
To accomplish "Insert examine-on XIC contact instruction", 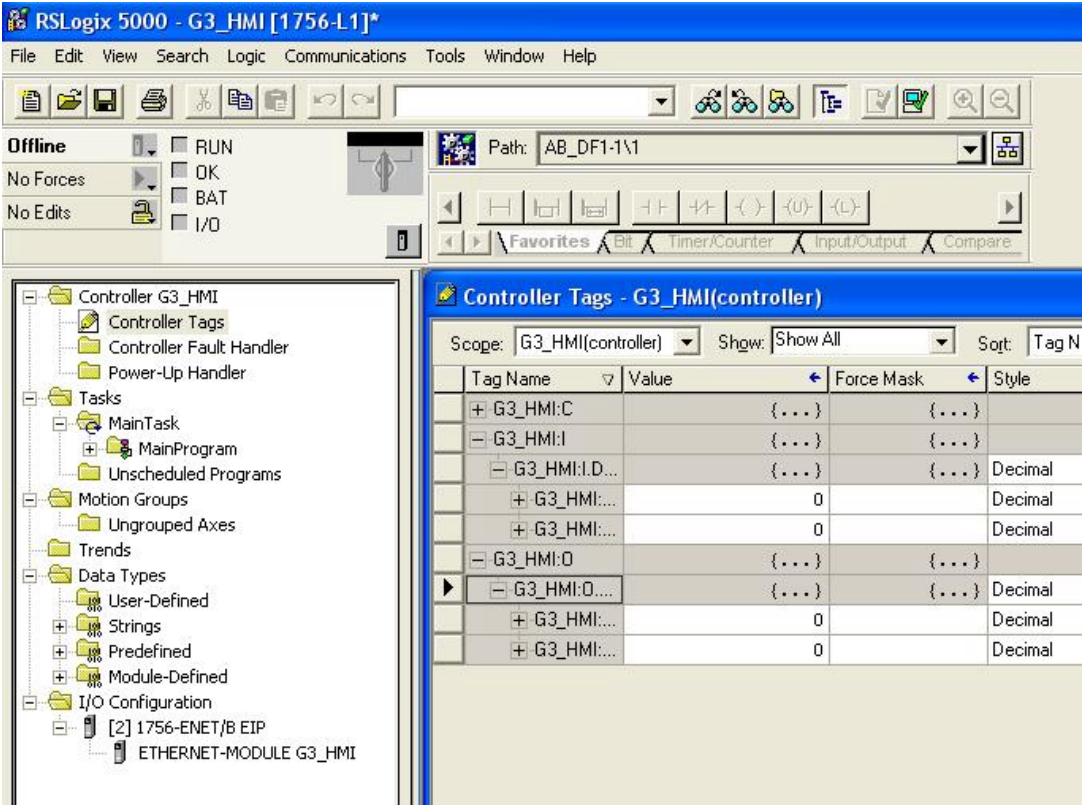I will pyautogui.click(x=653, y=207).
